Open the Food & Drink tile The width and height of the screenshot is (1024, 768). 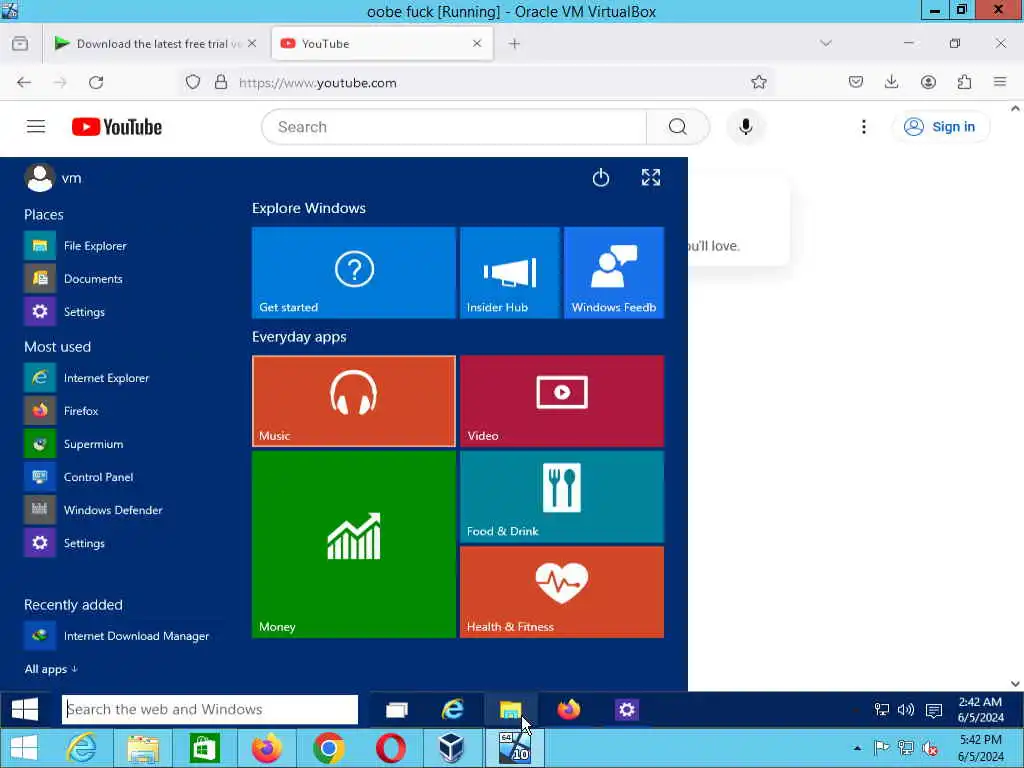(562, 496)
